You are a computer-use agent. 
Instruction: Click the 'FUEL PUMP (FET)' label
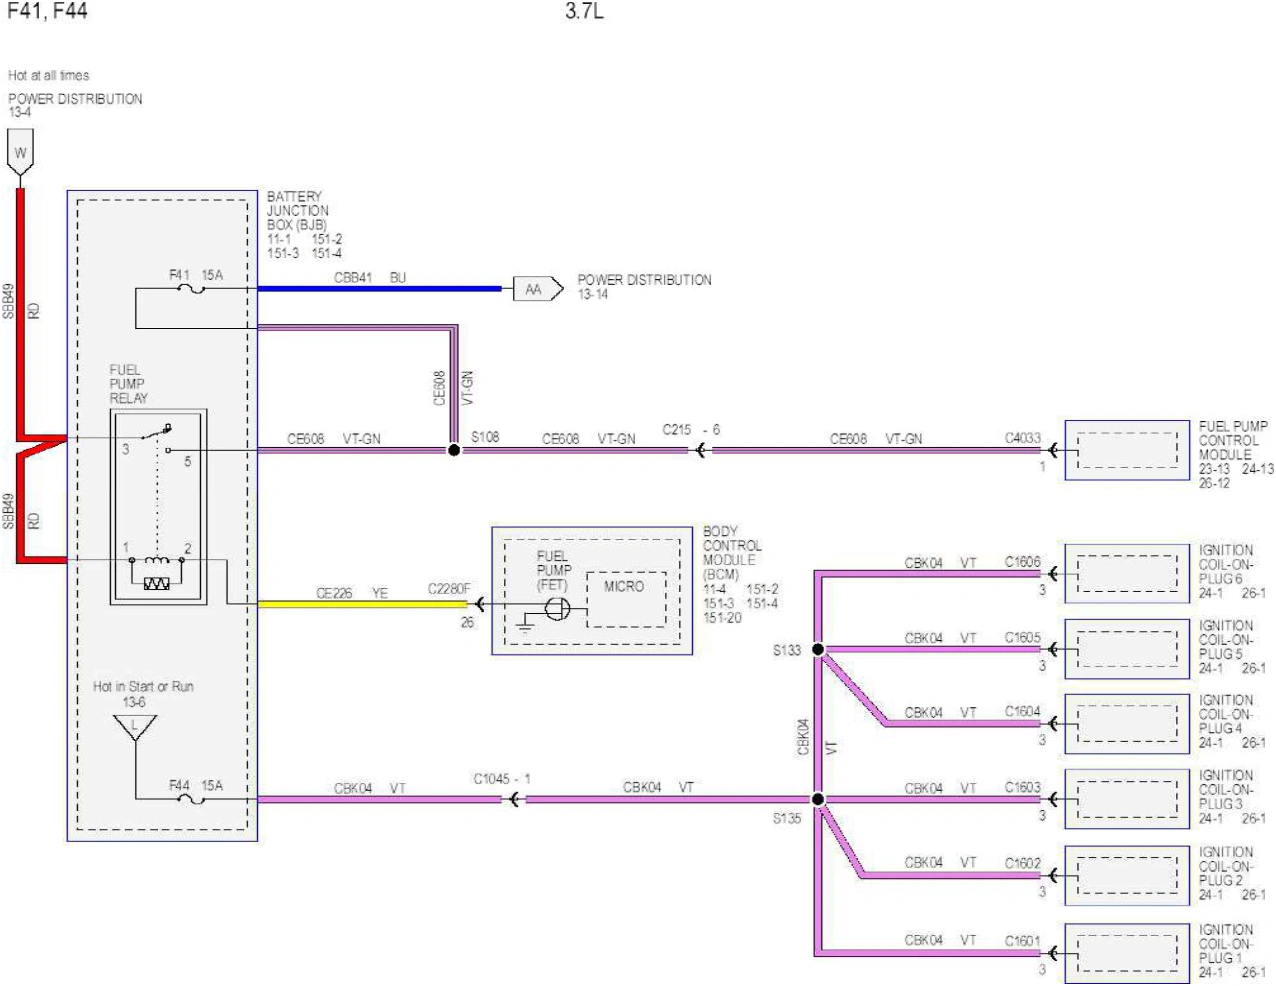[x=553, y=570]
